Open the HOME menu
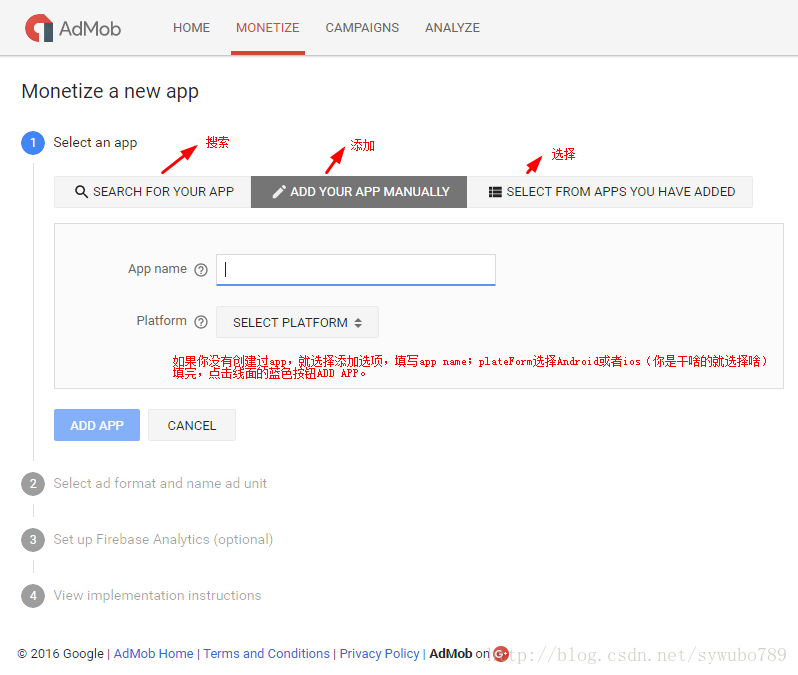The image size is (798, 675). pos(191,27)
